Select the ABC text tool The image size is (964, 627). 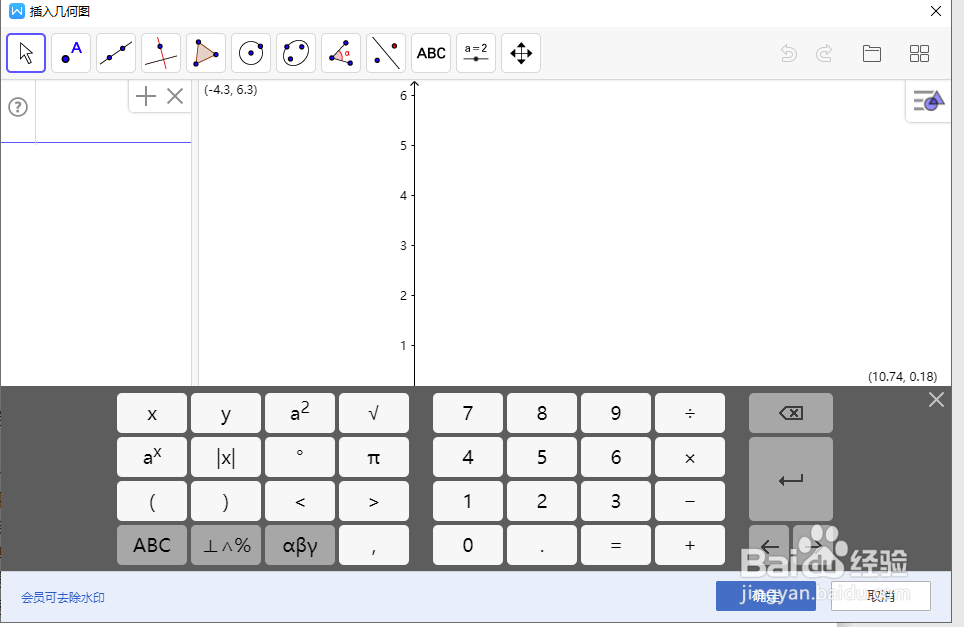431,53
